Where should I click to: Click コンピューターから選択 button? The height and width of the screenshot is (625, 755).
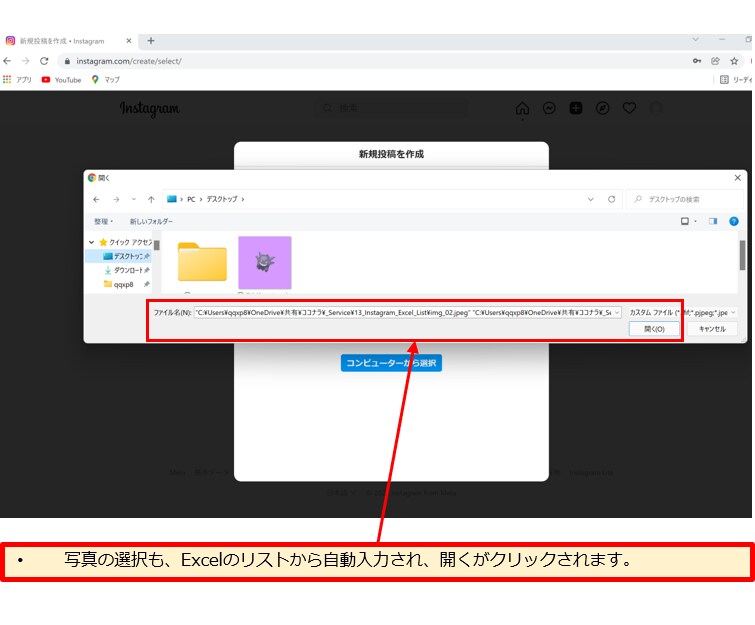tap(391, 363)
